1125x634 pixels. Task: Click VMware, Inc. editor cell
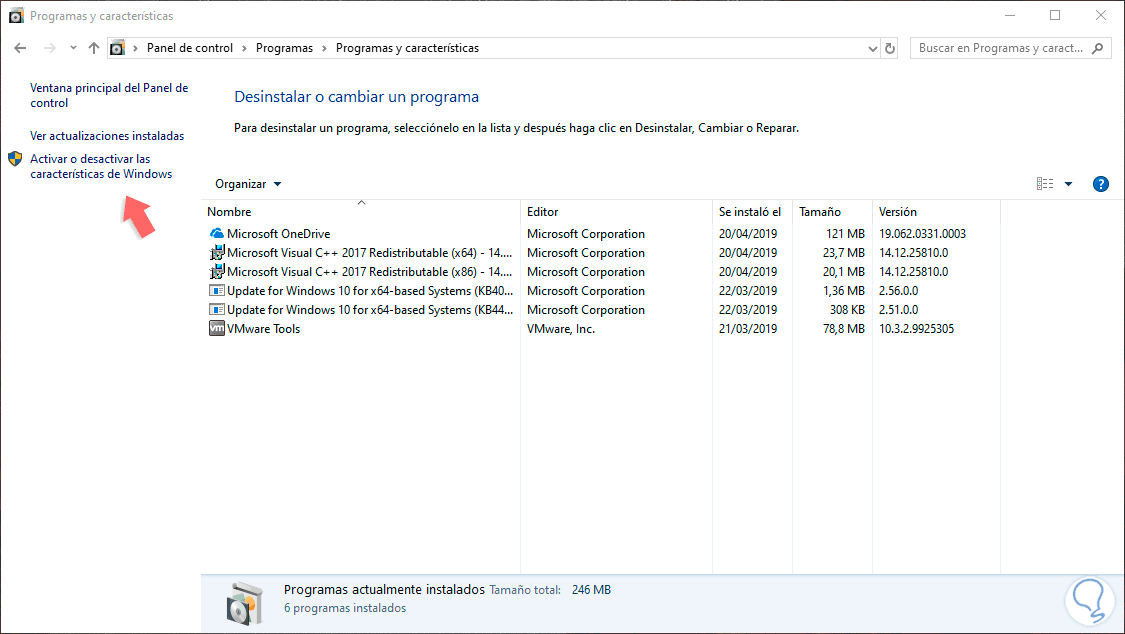click(561, 328)
